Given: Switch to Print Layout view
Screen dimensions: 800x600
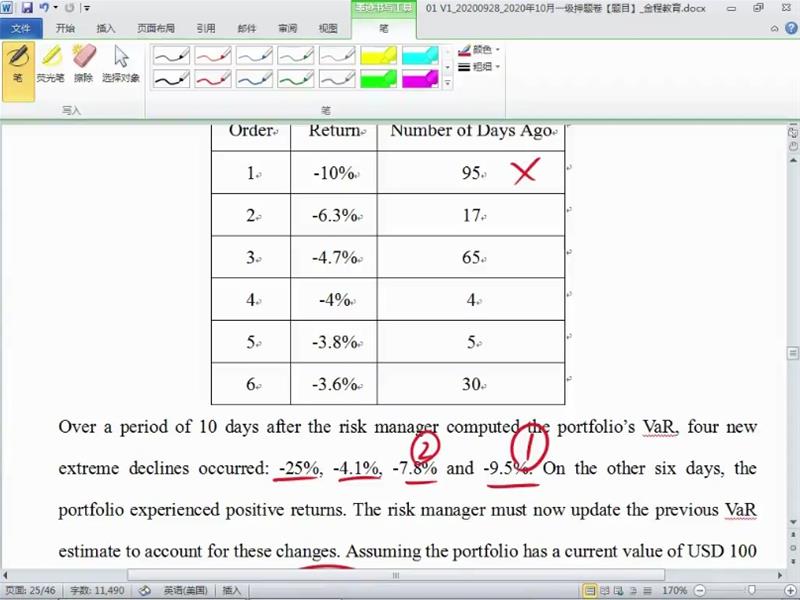Looking at the screenshot, I should click(589, 591).
